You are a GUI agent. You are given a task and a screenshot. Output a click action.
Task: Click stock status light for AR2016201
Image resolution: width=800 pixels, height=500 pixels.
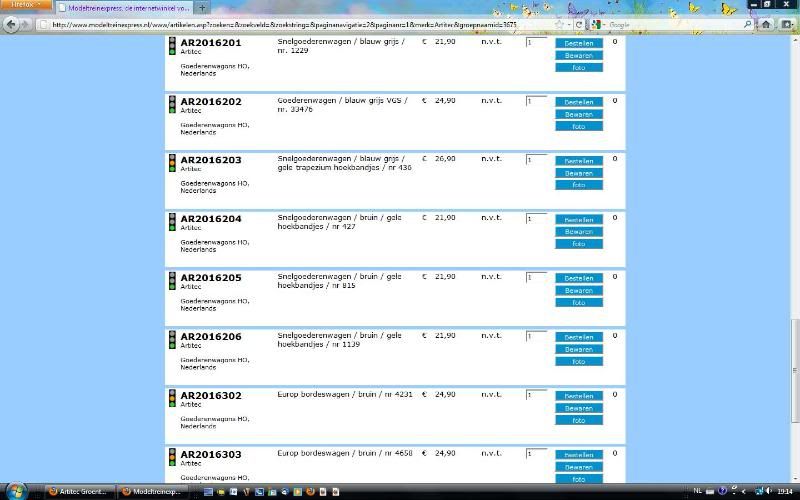(x=172, y=46)
